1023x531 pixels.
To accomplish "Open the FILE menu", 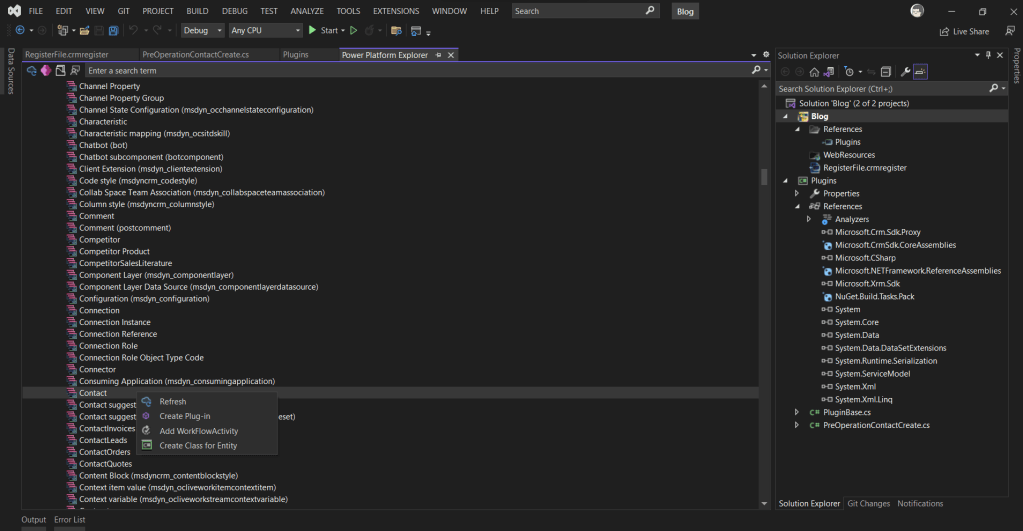I will point(36,11).
